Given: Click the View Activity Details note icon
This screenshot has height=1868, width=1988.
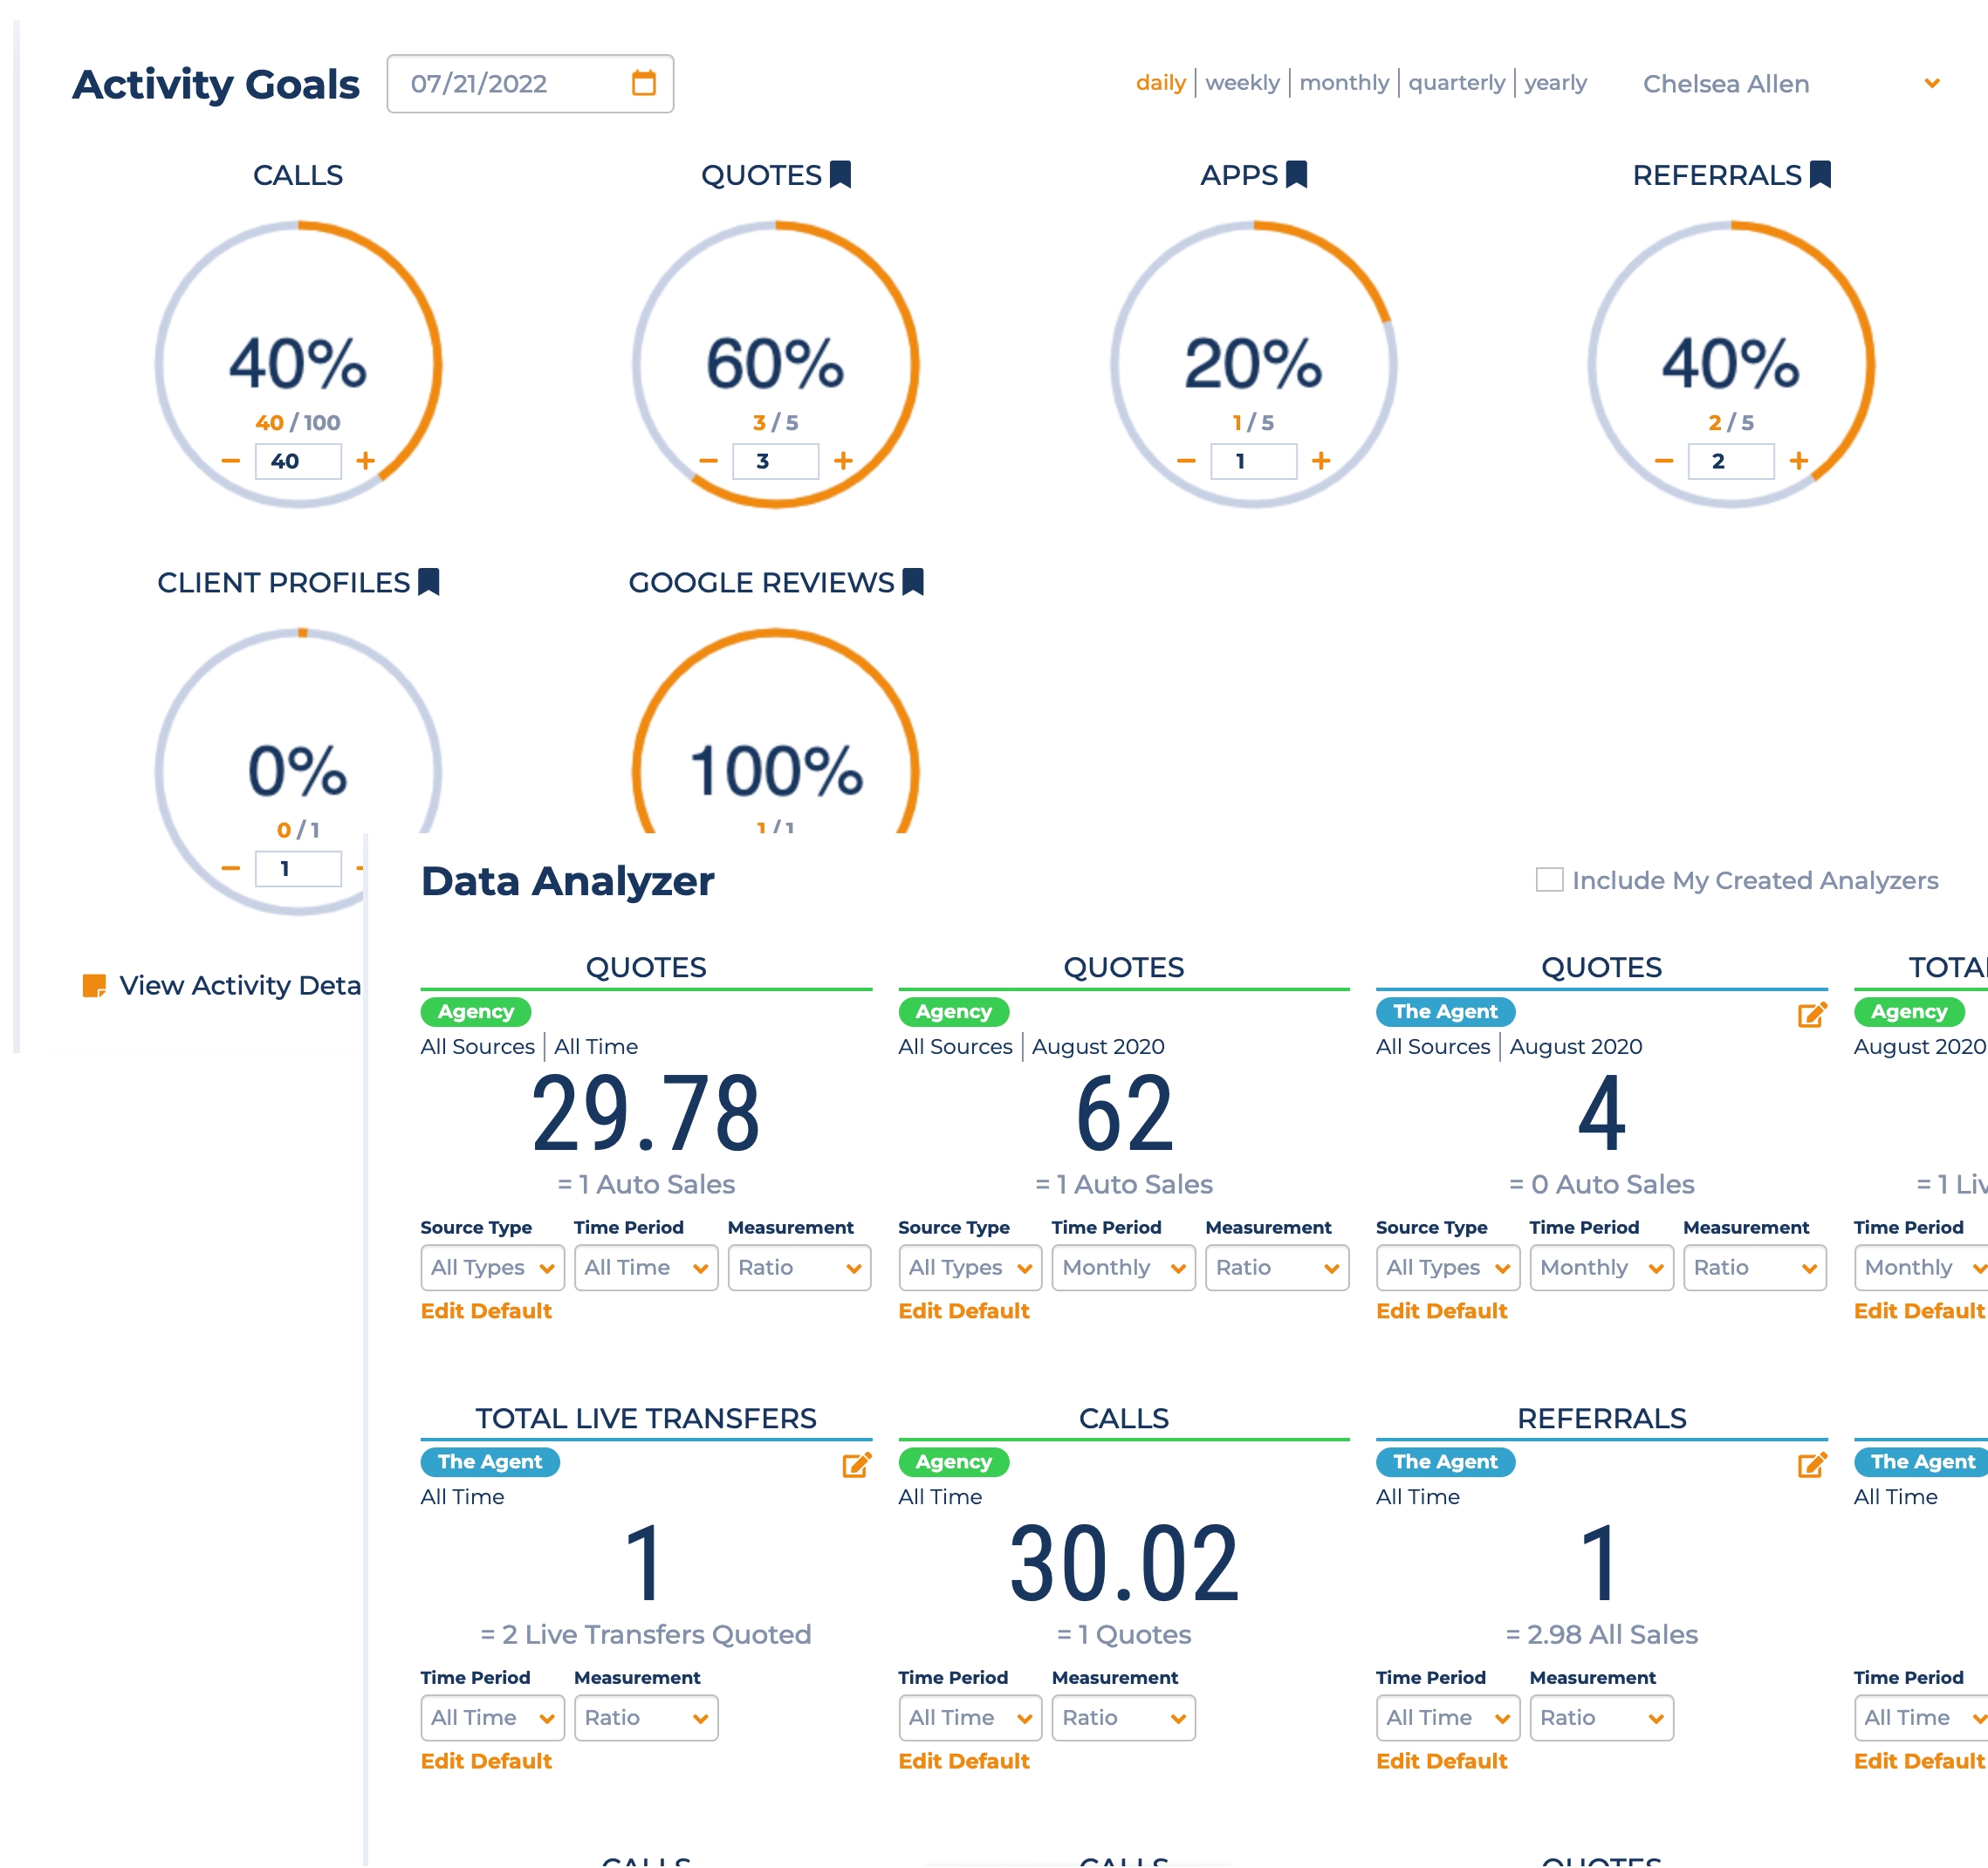Looking at the screenshot, I should point(94,986).
